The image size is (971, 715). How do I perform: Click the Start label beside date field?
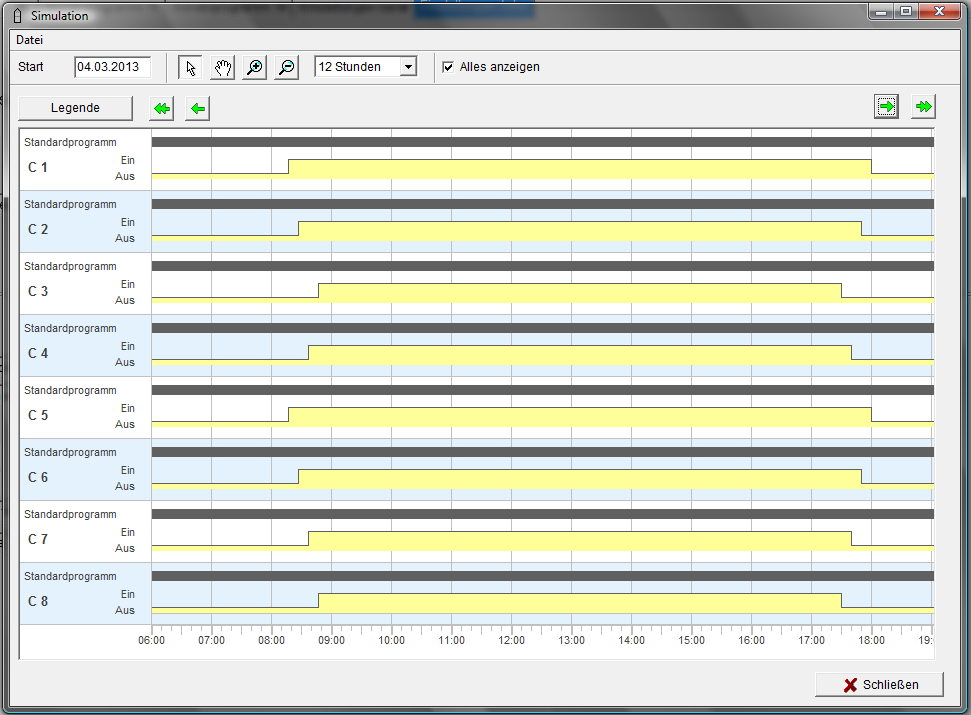point(30,67)
